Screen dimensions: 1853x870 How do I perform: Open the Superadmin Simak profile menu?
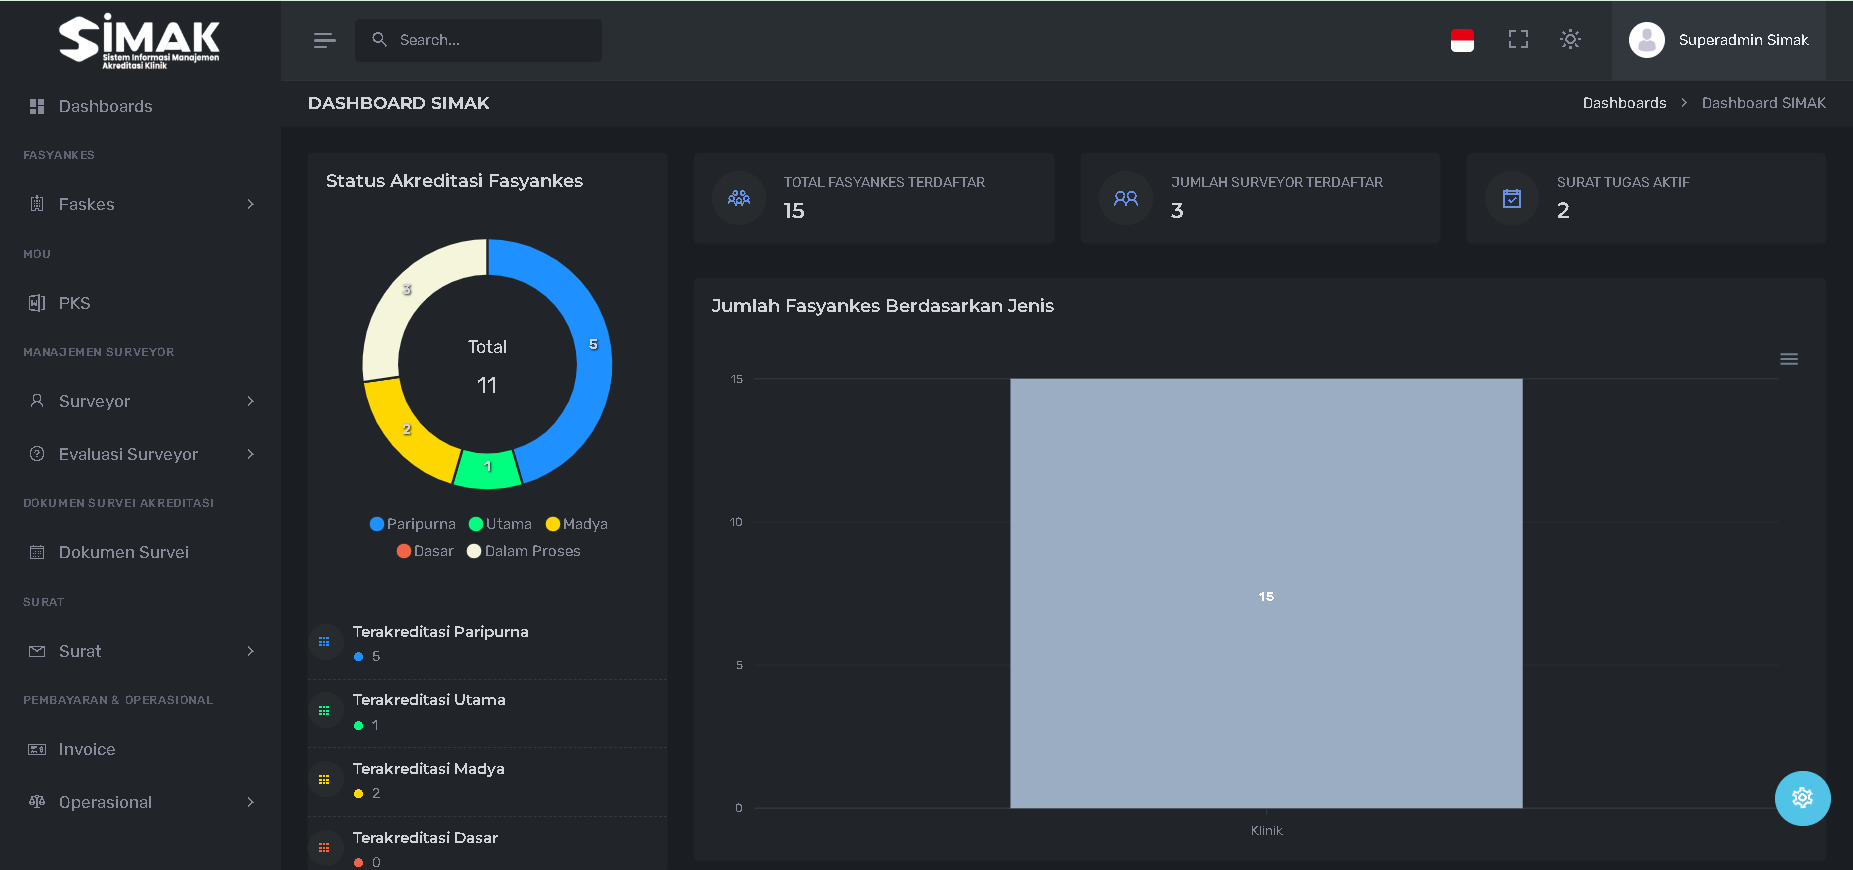pyautogui.click(x=1719, y=40)
